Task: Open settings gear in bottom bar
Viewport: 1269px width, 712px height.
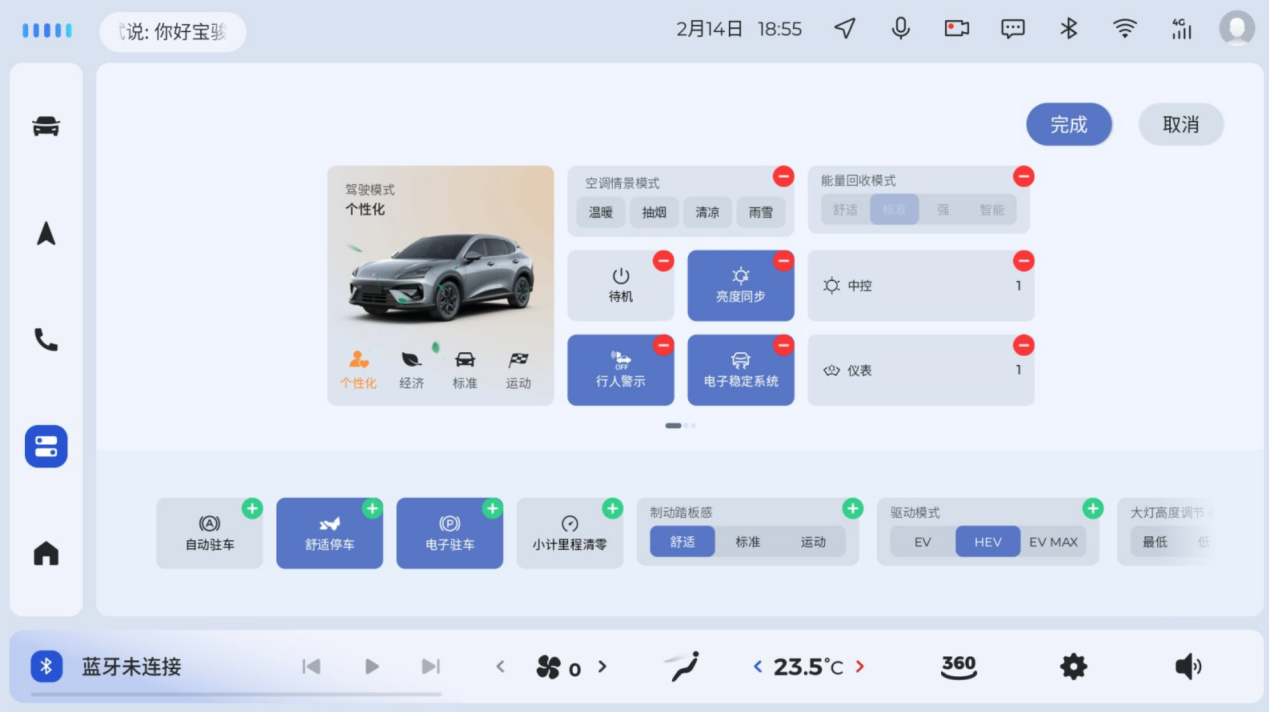Action: [1073, 667]
